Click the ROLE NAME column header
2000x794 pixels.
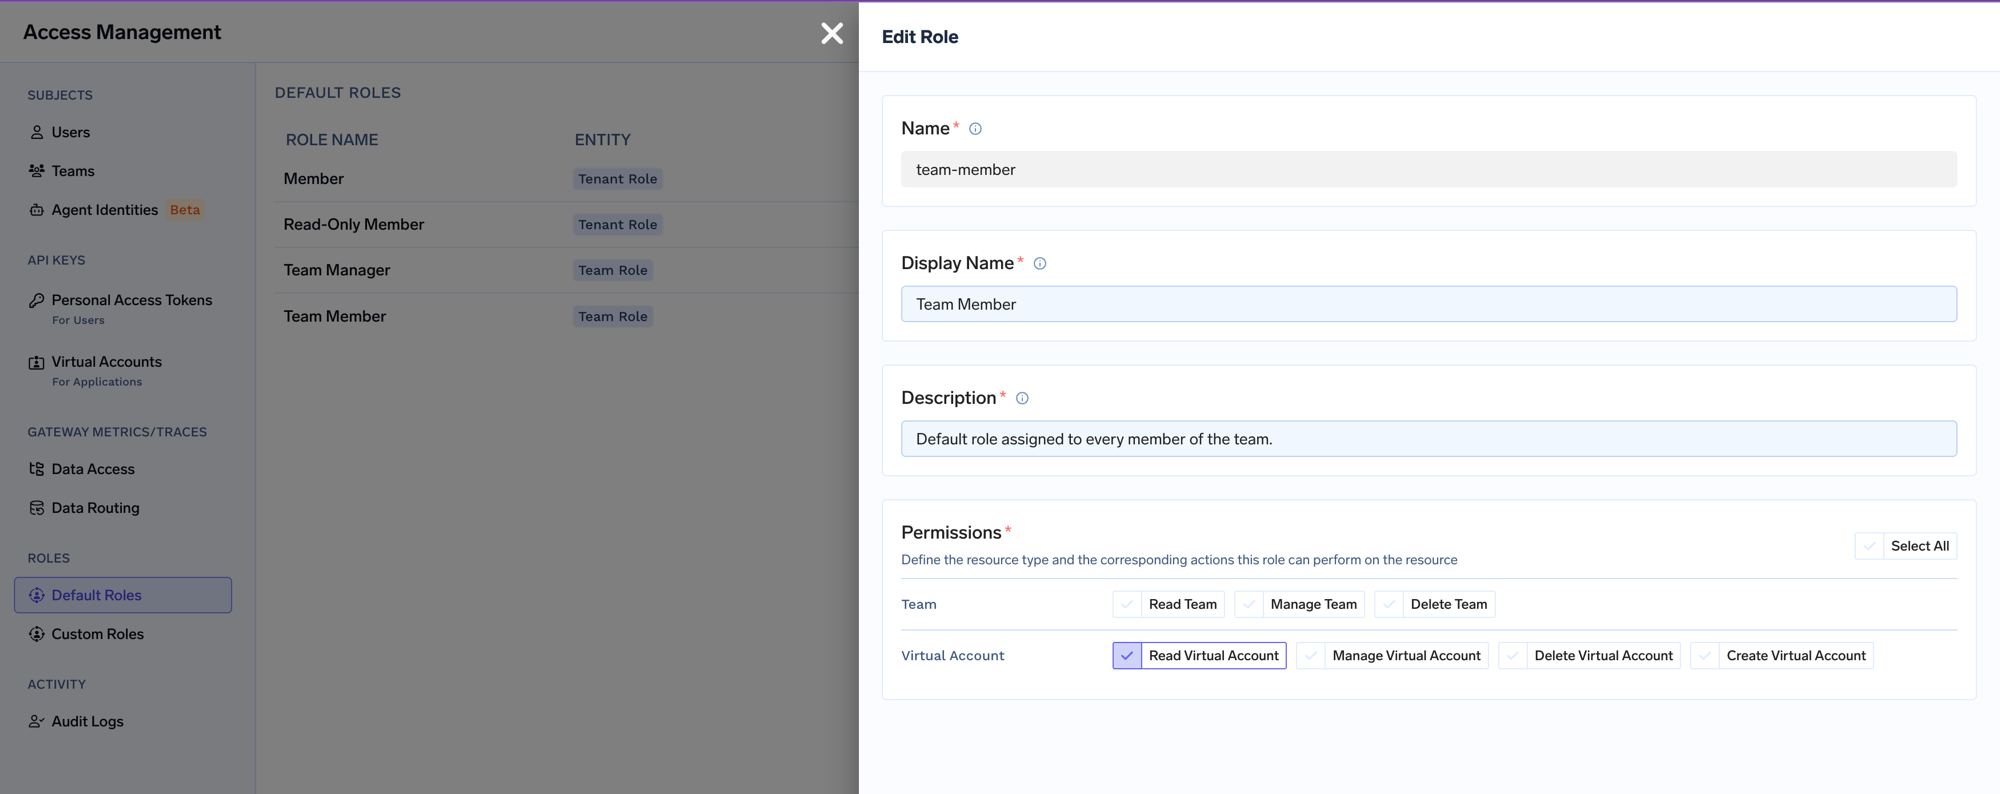(332, 140)
